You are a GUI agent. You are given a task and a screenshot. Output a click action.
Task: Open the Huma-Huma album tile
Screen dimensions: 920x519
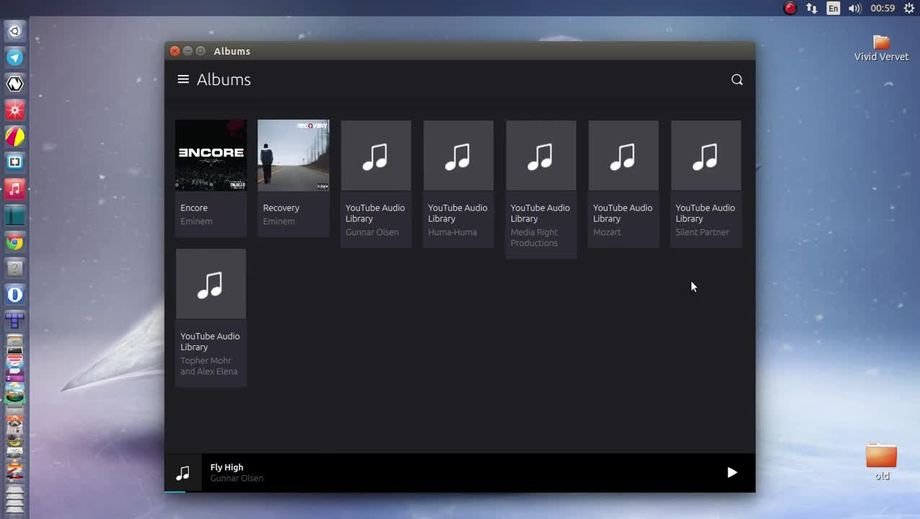pyautogui.click(x=458, y=156)
